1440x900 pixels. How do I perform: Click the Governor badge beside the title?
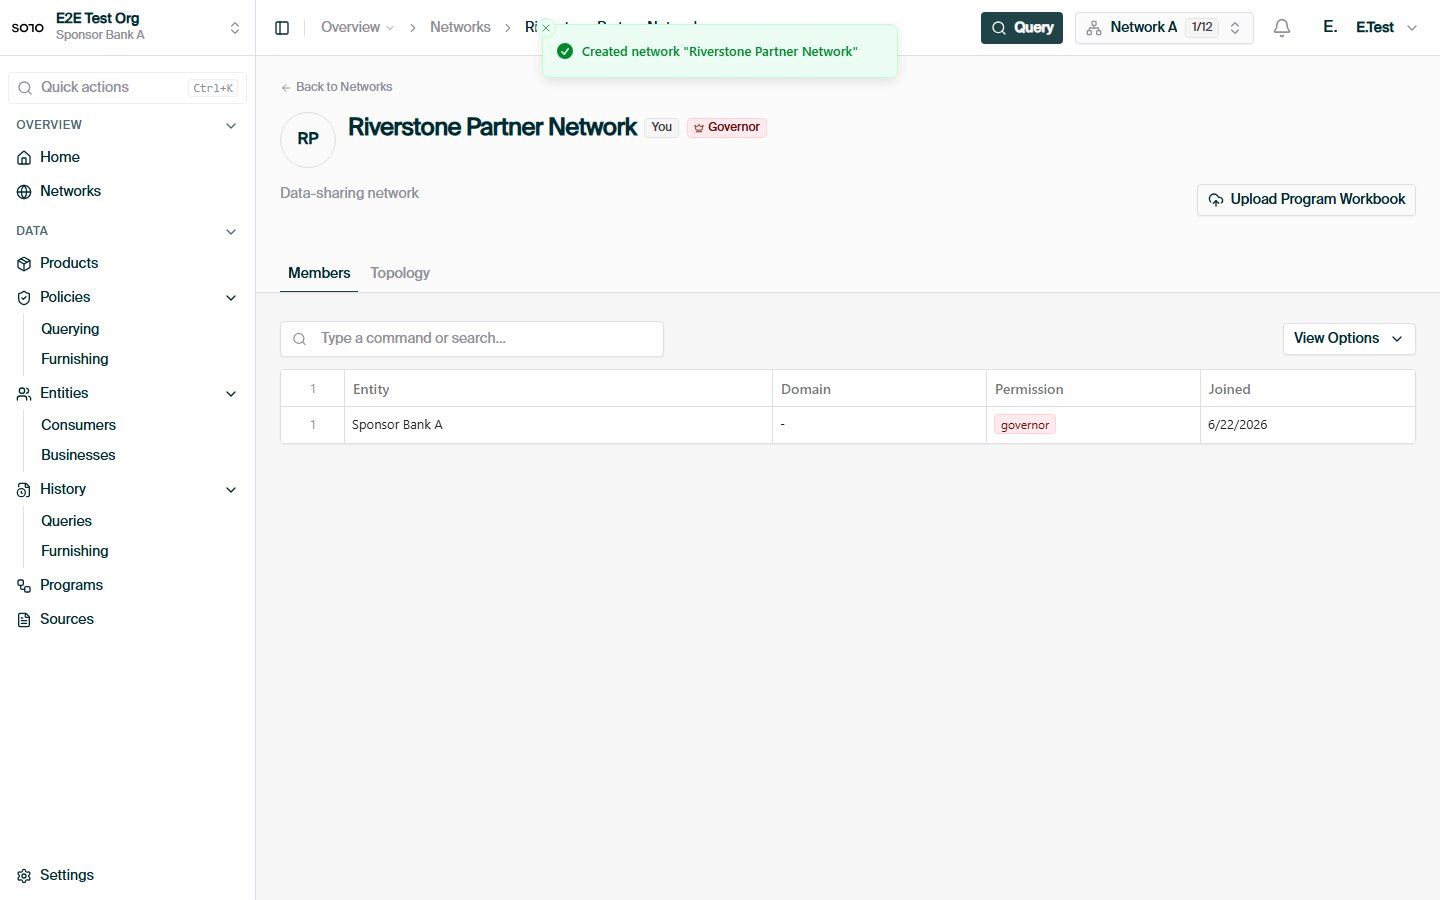(x=727, y=127)
